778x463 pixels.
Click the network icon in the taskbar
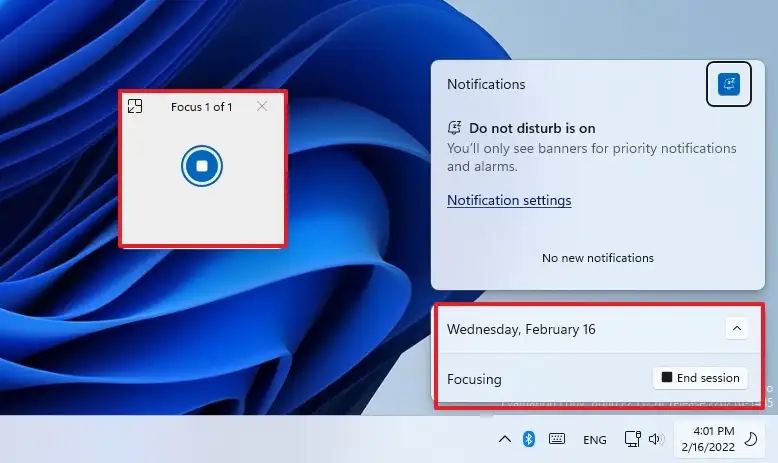(632, 439)
